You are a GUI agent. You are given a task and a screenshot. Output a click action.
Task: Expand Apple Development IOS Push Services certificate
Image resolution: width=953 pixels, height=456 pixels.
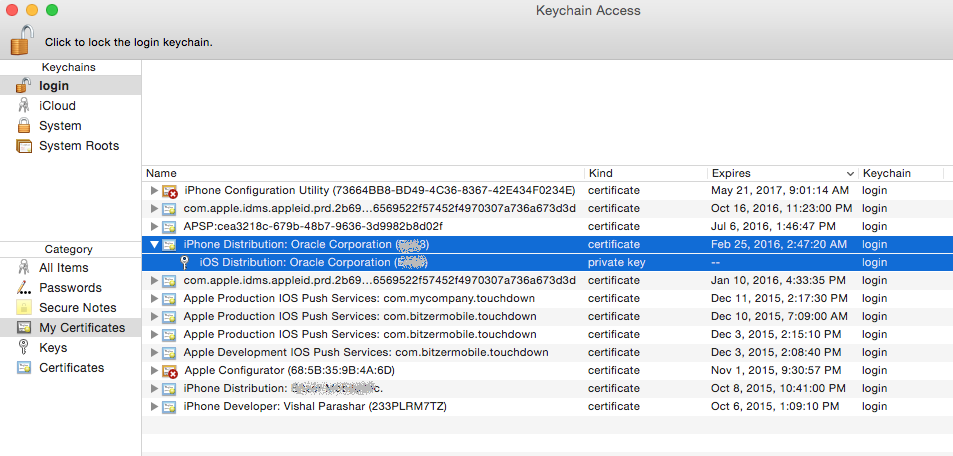click(154, 352)
